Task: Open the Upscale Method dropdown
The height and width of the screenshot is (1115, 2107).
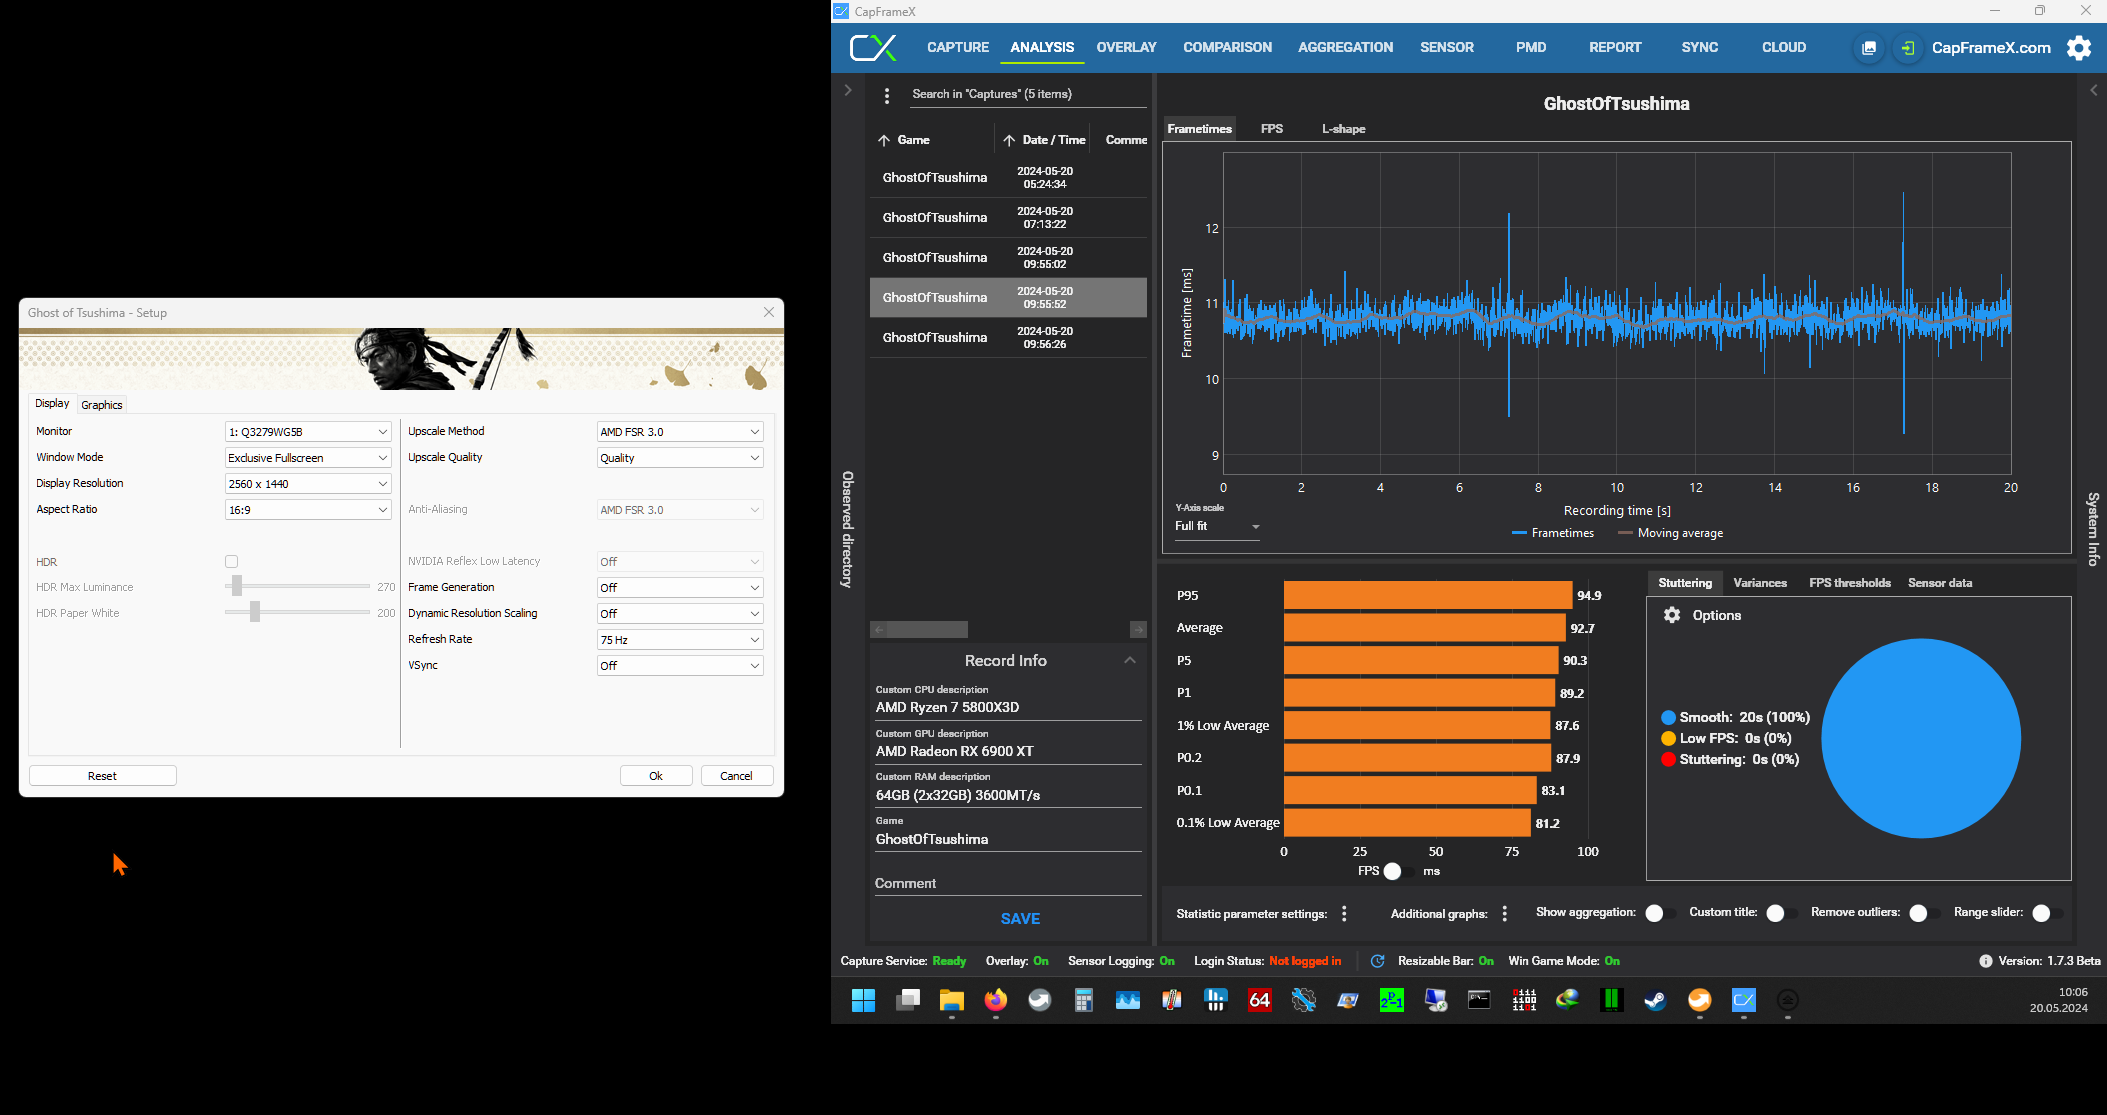Action: pos(680,432)
